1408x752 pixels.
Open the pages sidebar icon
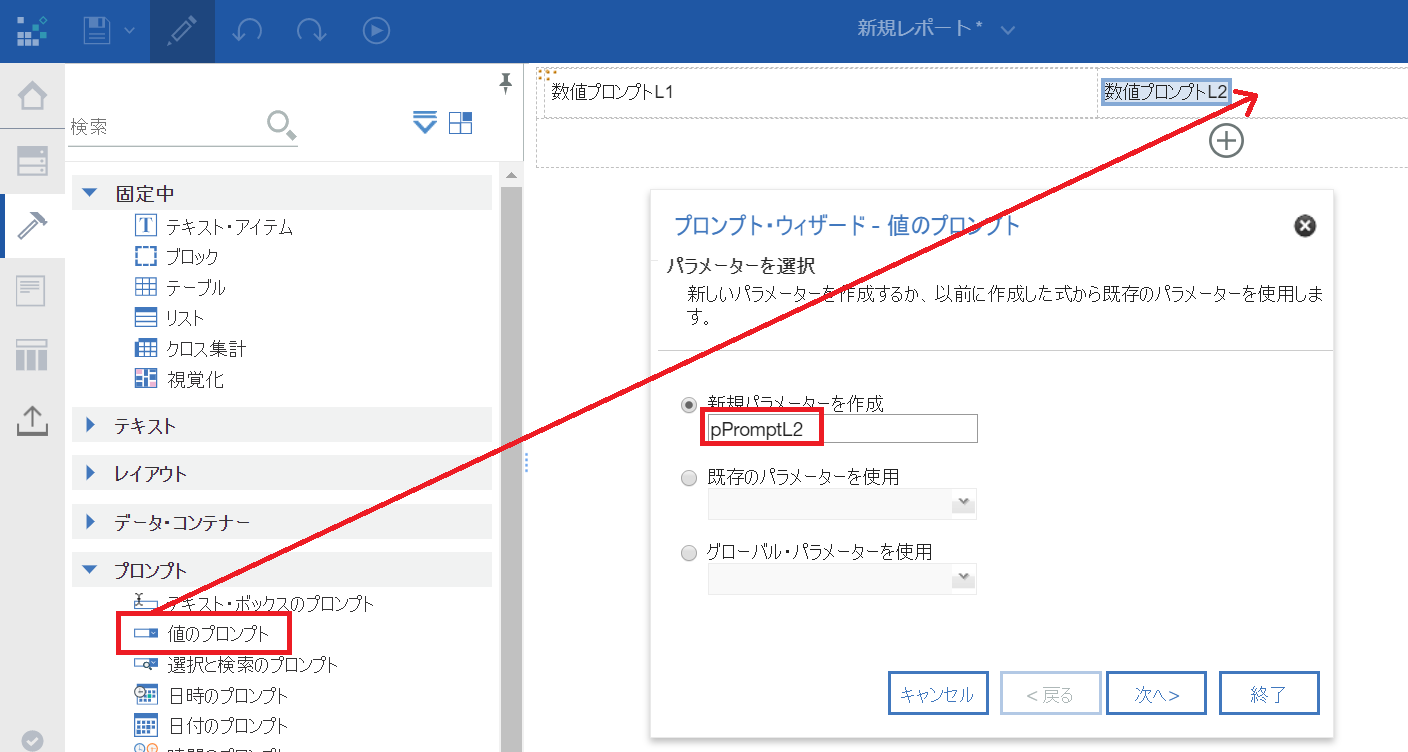point(32,291)
